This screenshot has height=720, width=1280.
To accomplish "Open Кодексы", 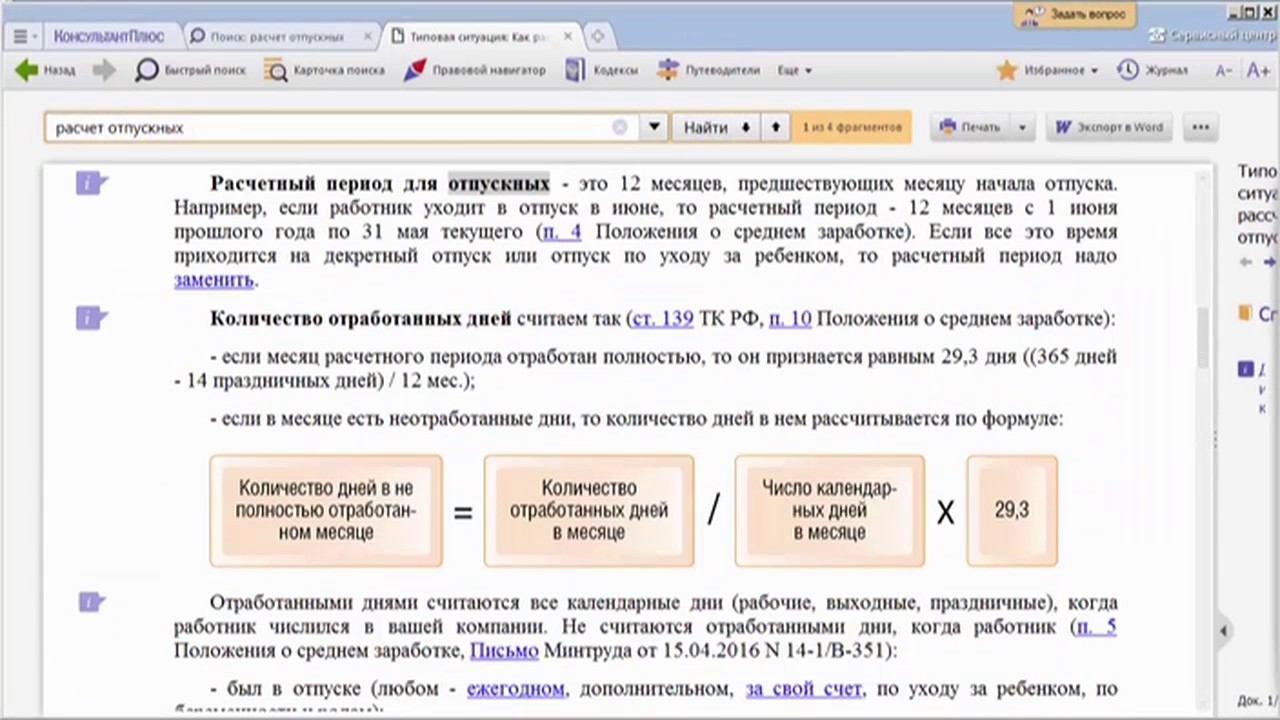I will point(601,70).
